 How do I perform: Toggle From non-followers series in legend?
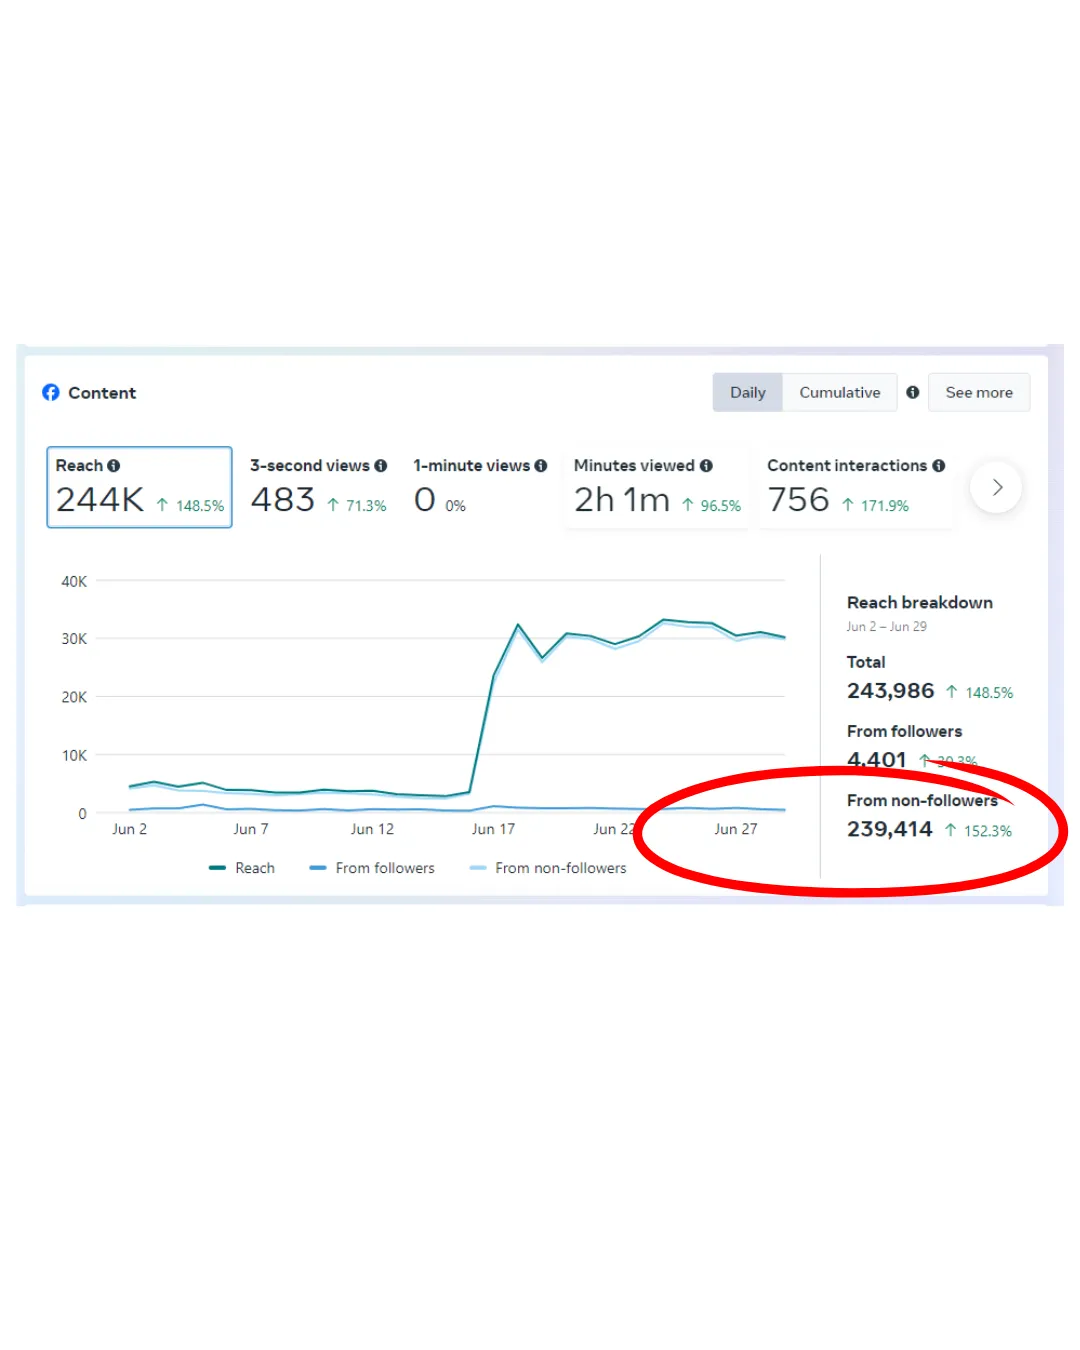coord(548,868)
